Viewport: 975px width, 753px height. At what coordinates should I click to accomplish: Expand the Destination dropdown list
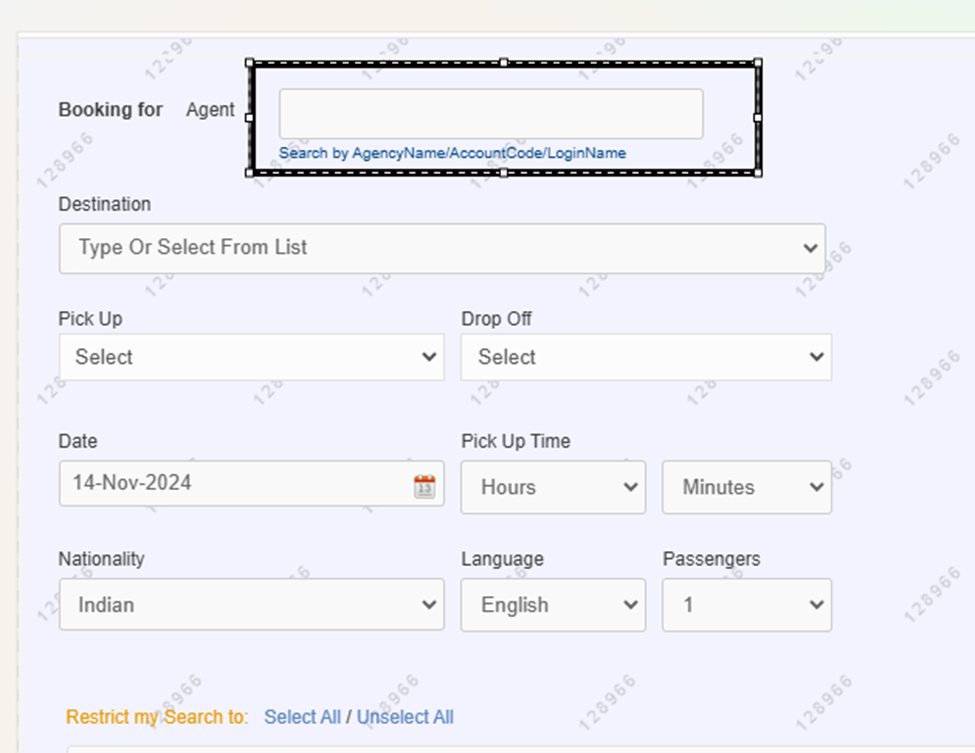coord(441,248)
